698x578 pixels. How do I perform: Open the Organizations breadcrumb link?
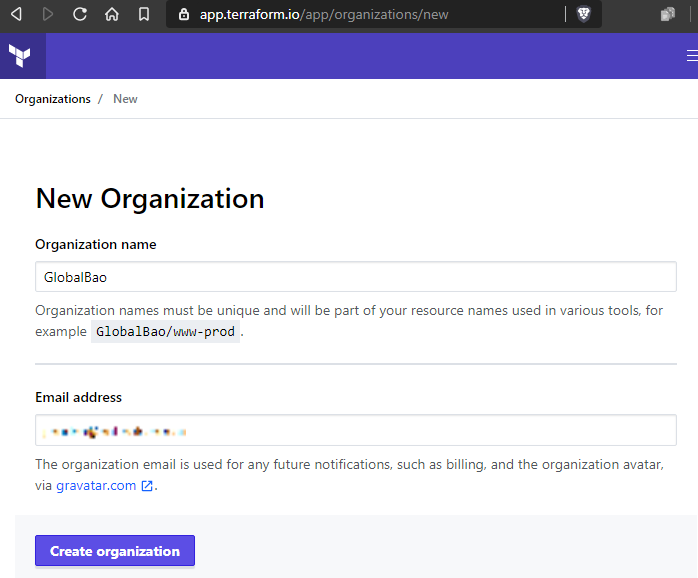[53, 99]
